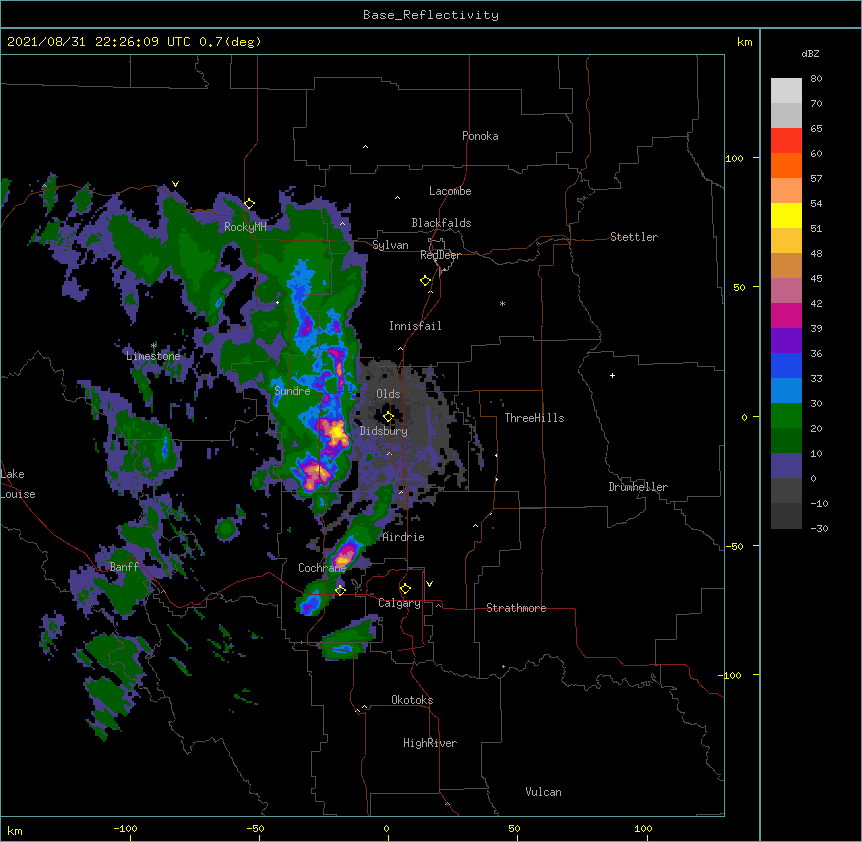Click the Base_Reflectivity title
This screenshot has height=842, width=862.
pos(431,15)
